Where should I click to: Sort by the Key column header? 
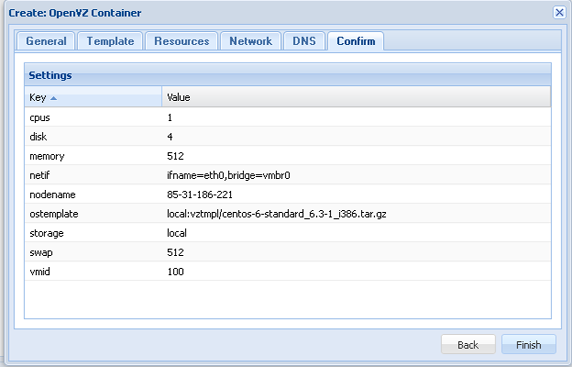(x=93, y=97)
